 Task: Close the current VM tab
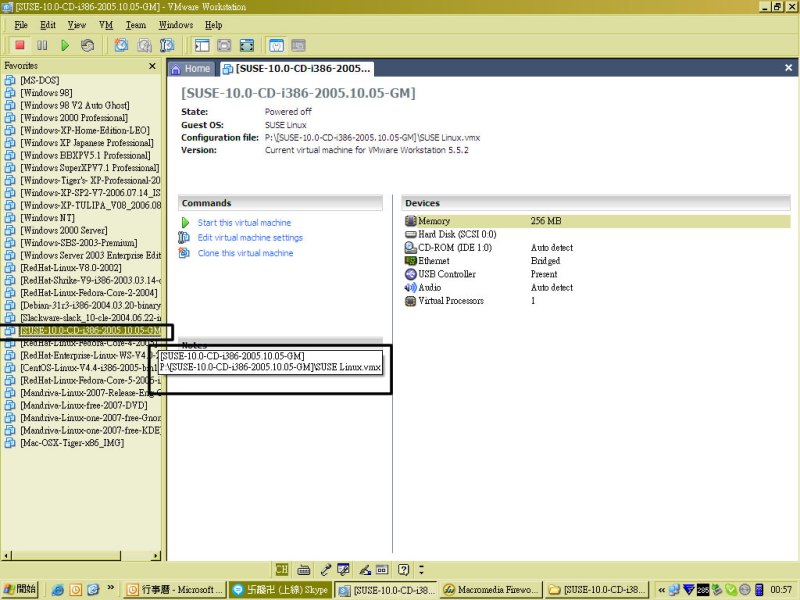[x=788, y=68]
